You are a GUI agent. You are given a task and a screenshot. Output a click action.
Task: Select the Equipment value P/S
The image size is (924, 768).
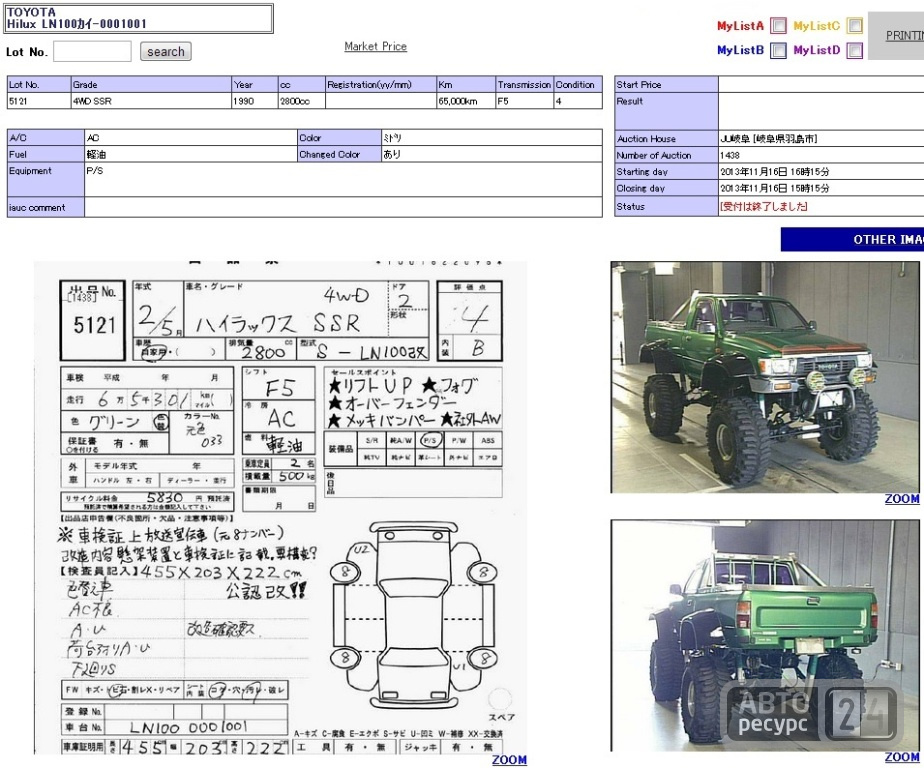point(343,179)
